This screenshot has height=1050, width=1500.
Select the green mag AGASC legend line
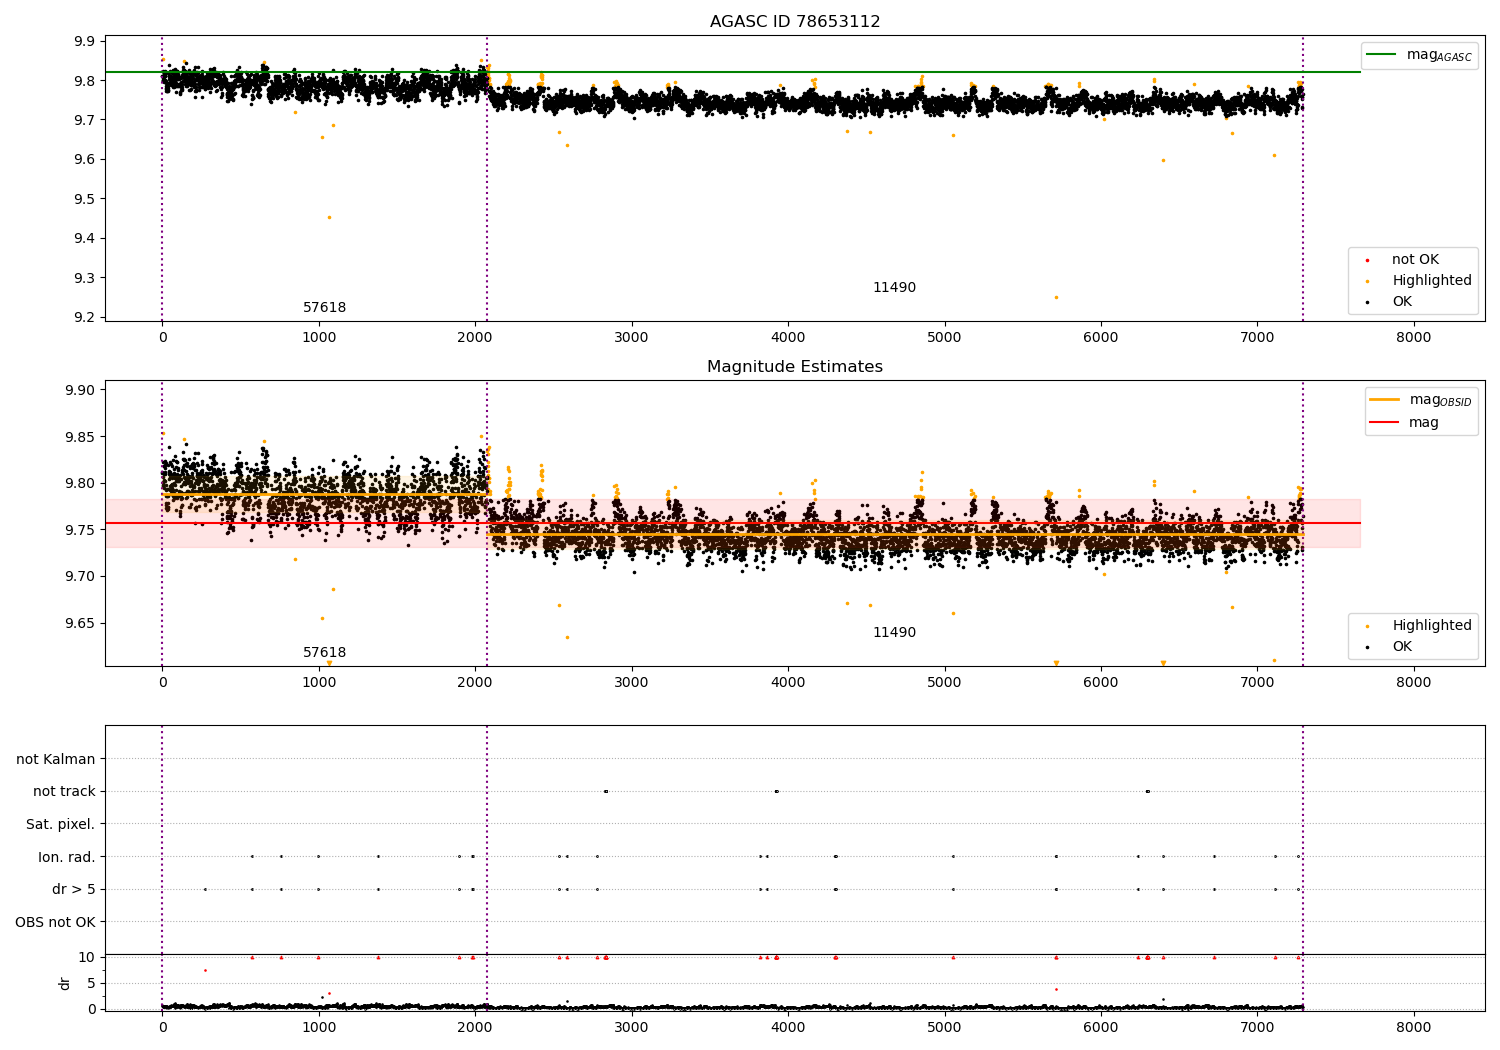(x=1381, y=55)
